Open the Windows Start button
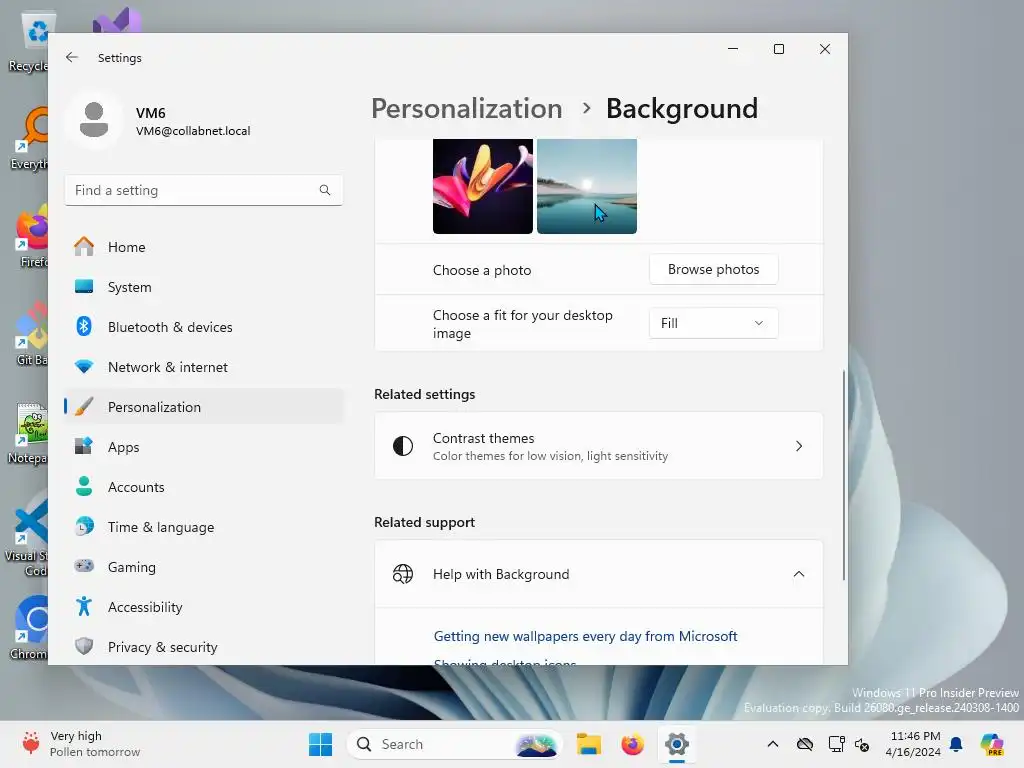The width and height of the screenshot is (1024, 768). click(320, 744)
